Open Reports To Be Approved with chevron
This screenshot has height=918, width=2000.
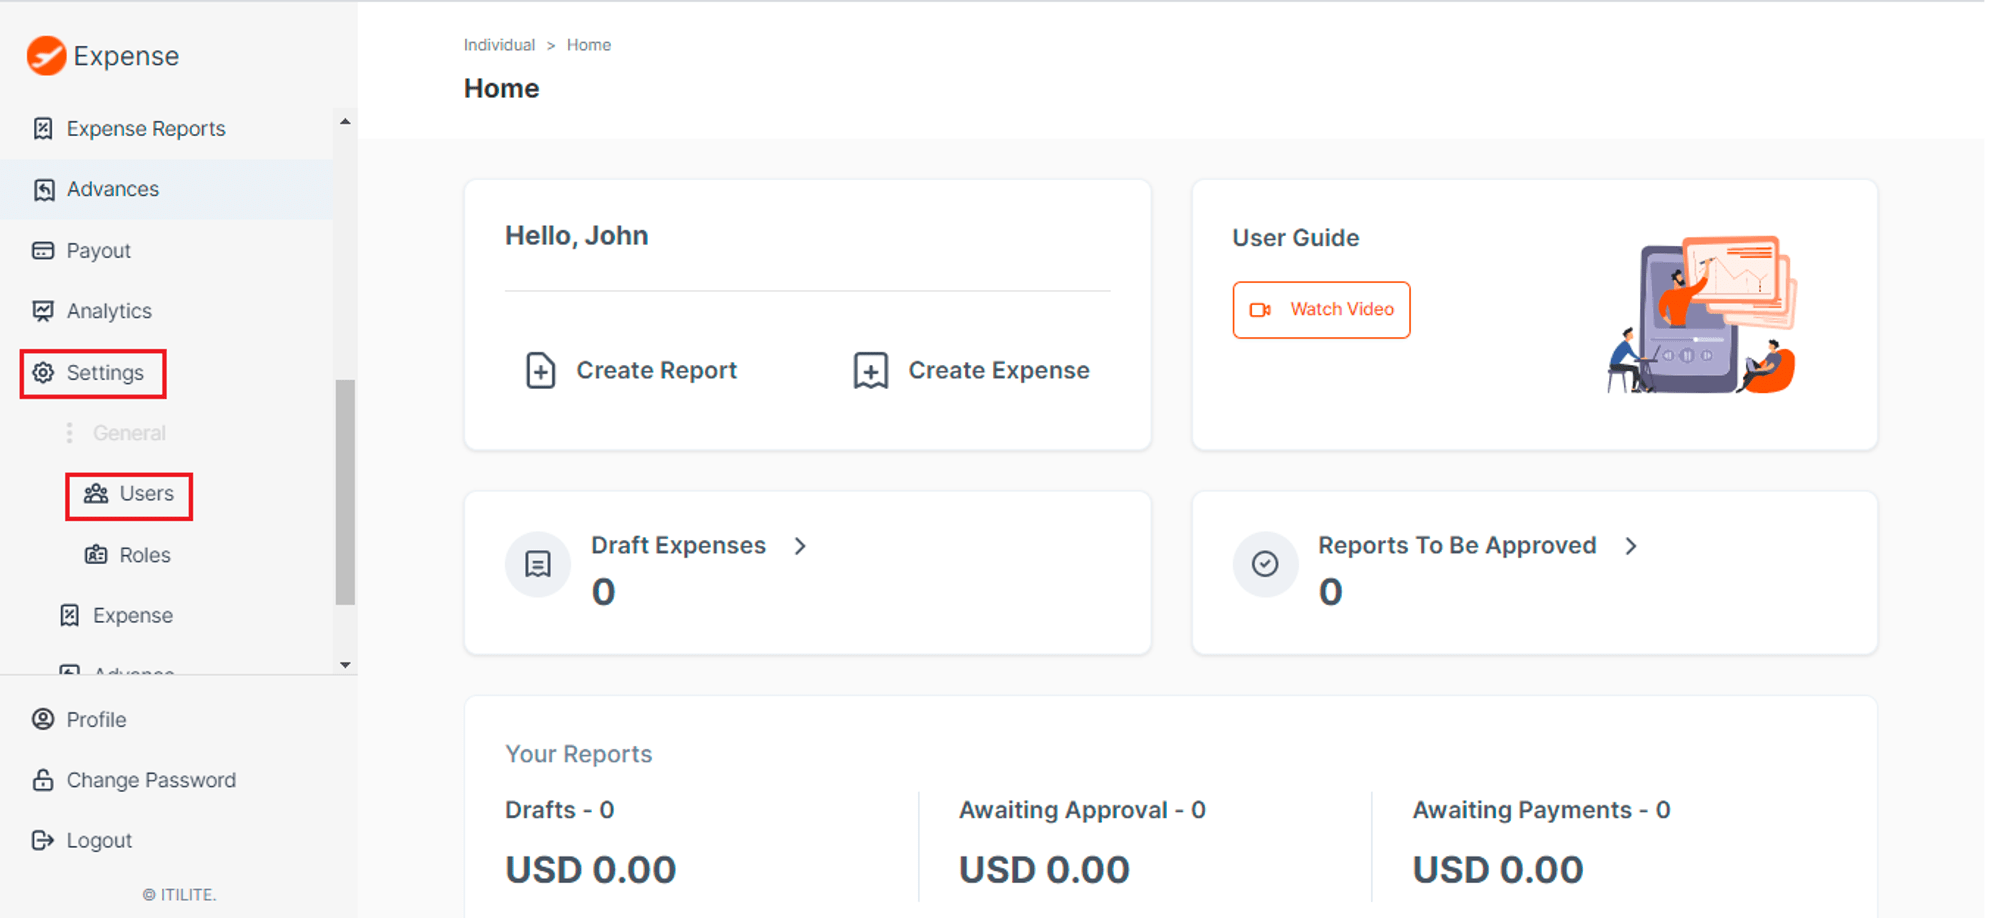pyautogui.click(x=1632, y=546)
